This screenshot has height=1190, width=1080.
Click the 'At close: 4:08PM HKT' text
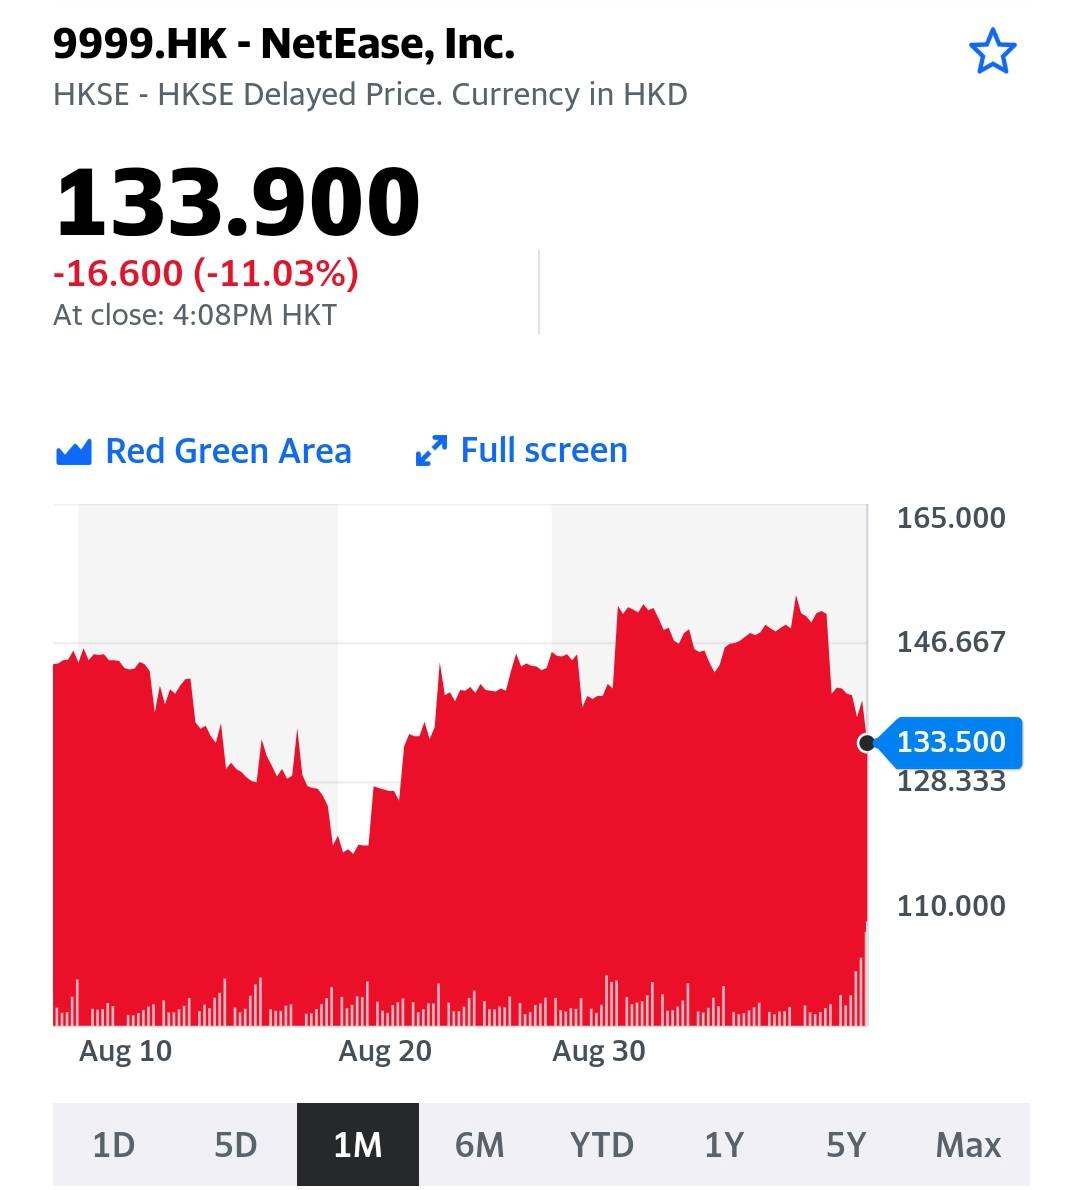195,315
